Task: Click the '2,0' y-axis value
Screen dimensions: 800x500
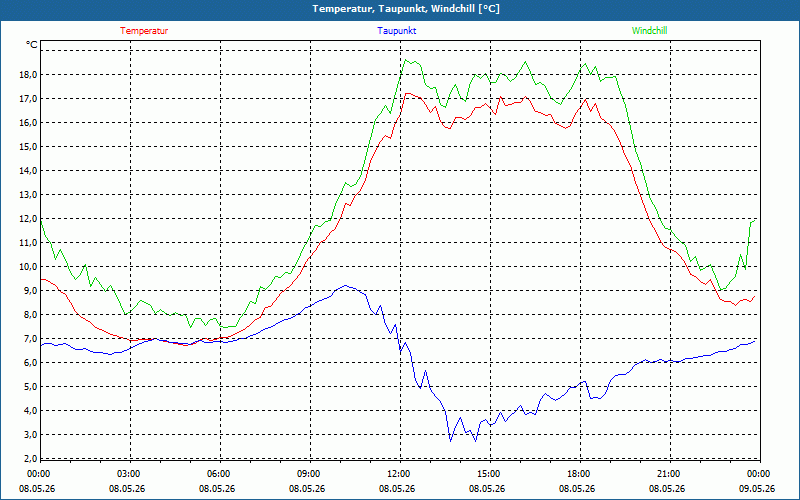Action: point(30,458)
